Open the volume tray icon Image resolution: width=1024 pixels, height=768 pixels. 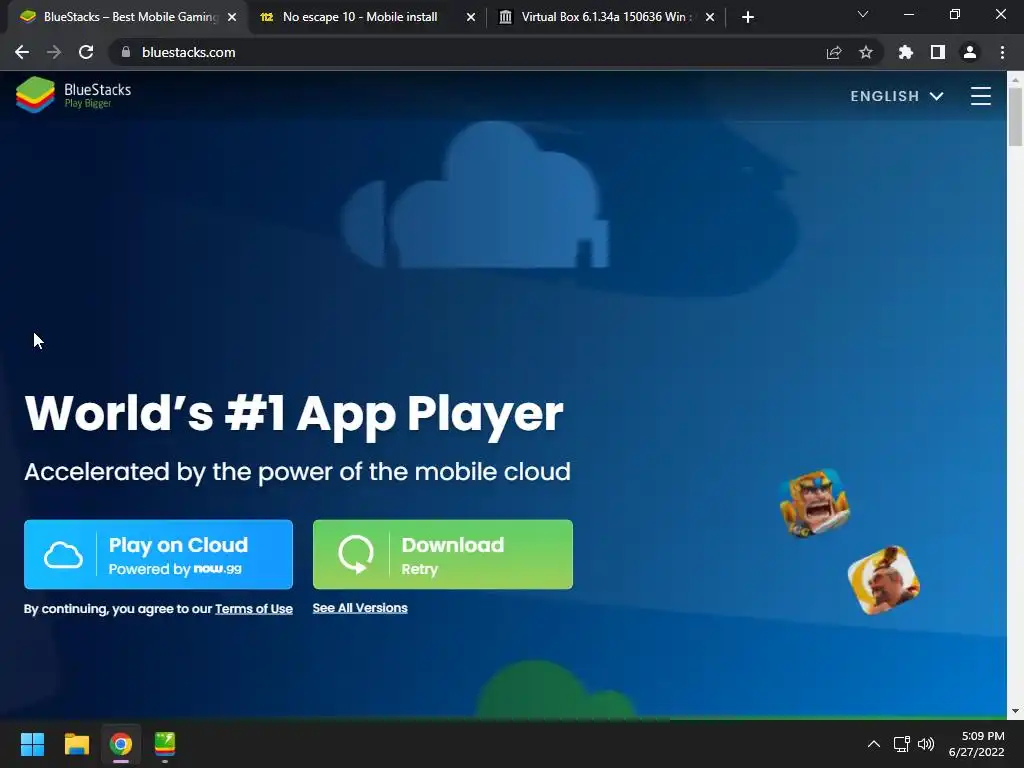(925, 744)
